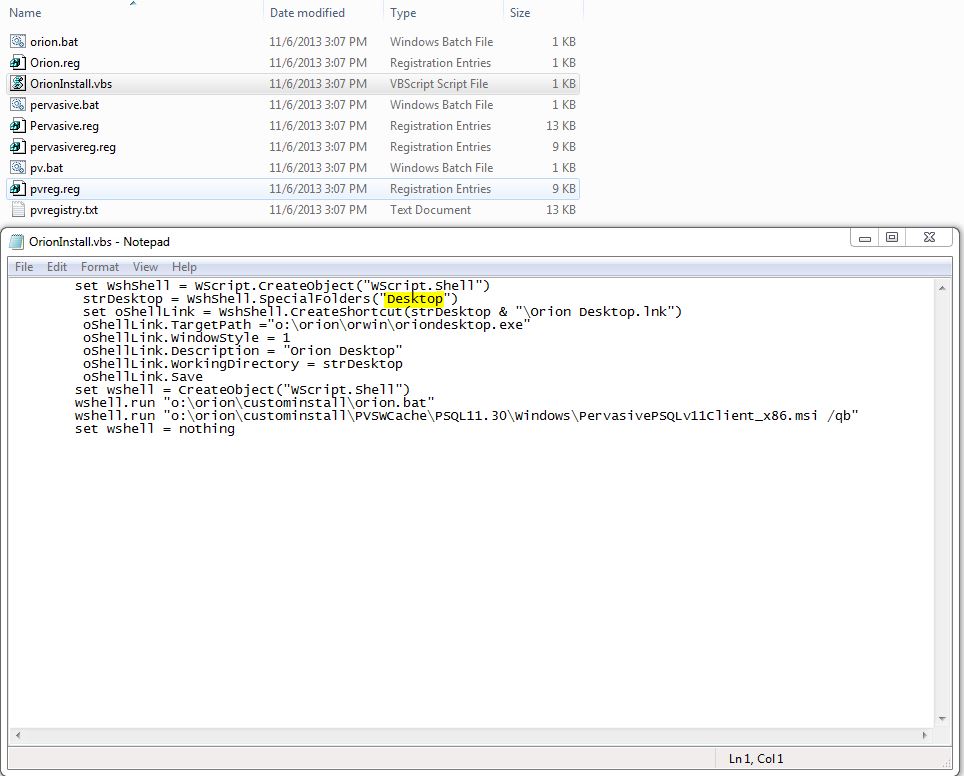The height and width of the screenshot is (776, 964).
Task: Click the Orion.reg registry file icon
Action: point(18,63)
